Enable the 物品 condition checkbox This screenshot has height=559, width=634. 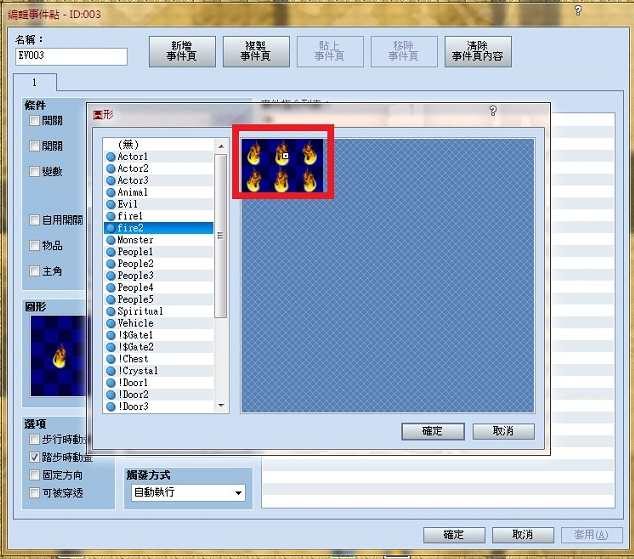click(x=34, y=245)
